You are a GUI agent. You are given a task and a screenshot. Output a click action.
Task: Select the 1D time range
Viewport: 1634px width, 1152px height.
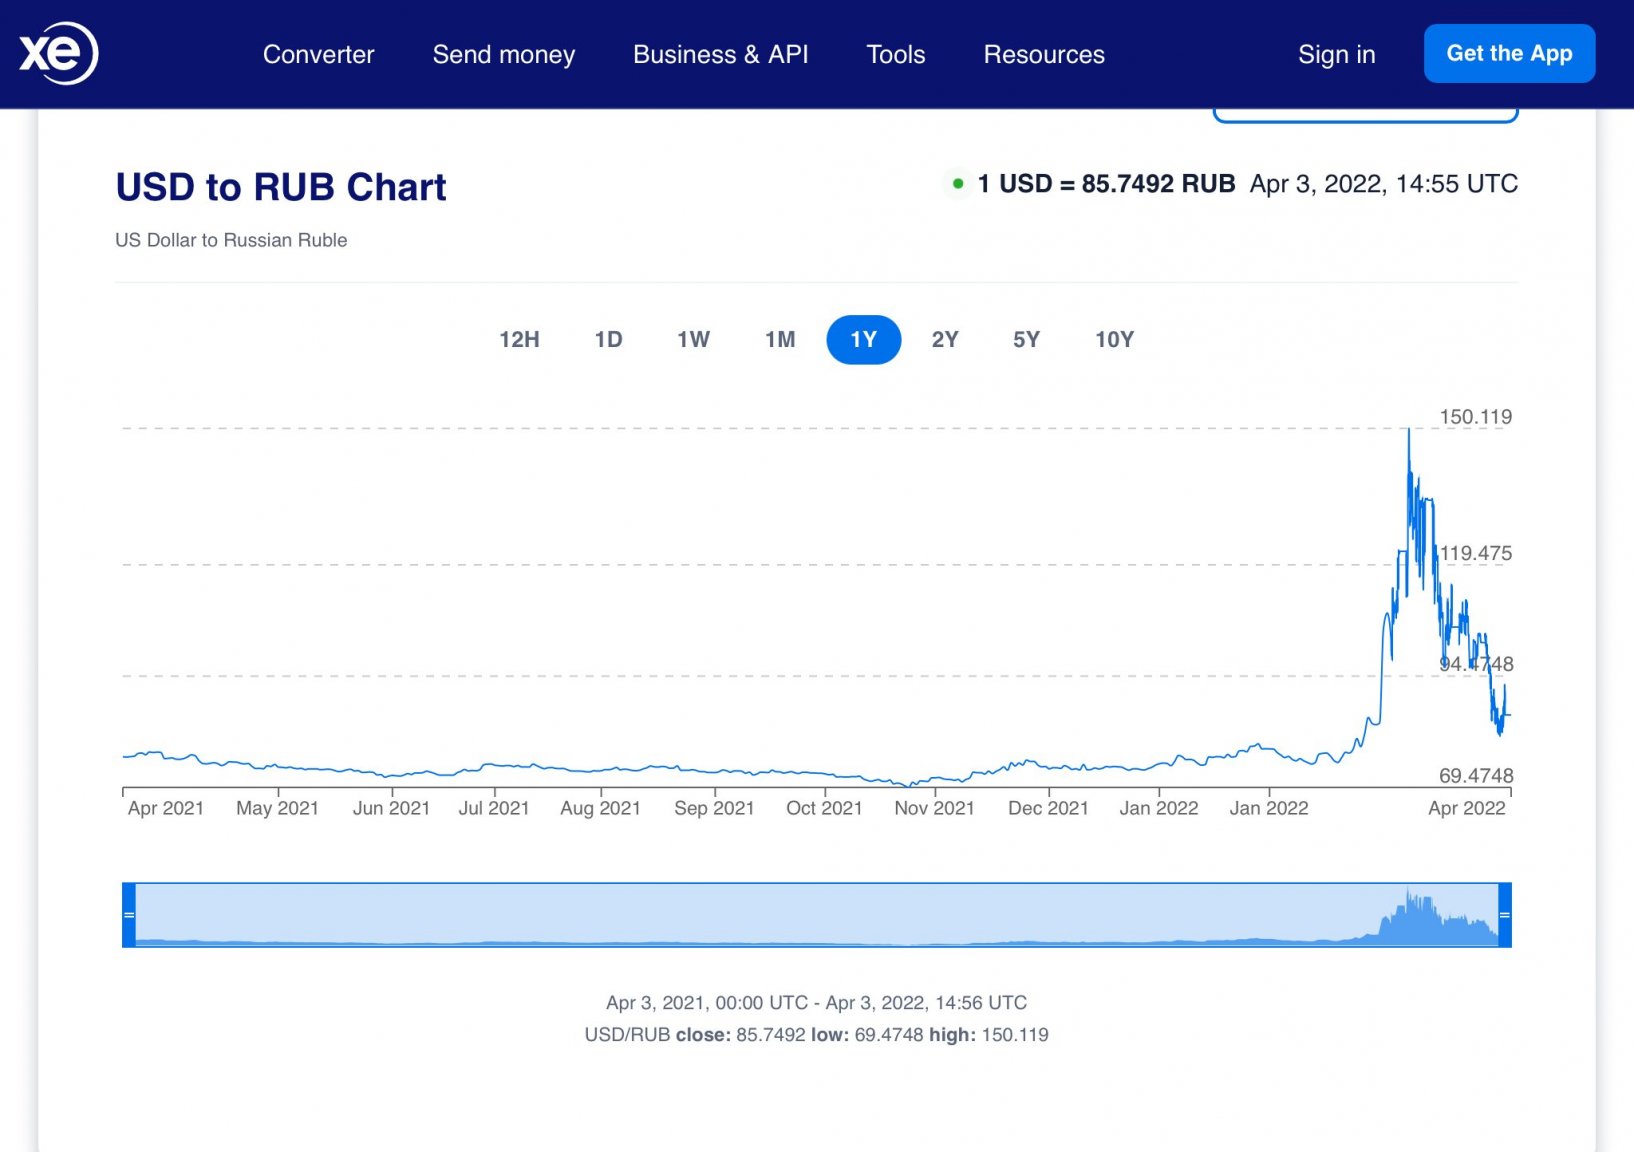pos(608,340)
